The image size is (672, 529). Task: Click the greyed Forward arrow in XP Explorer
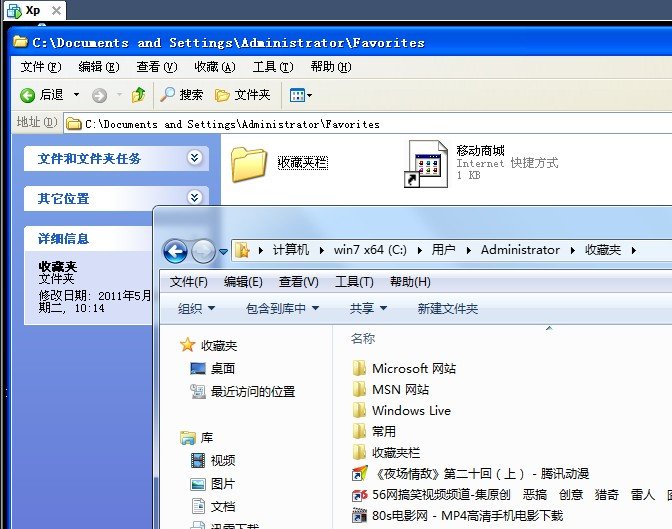click(x=99, y=95)
